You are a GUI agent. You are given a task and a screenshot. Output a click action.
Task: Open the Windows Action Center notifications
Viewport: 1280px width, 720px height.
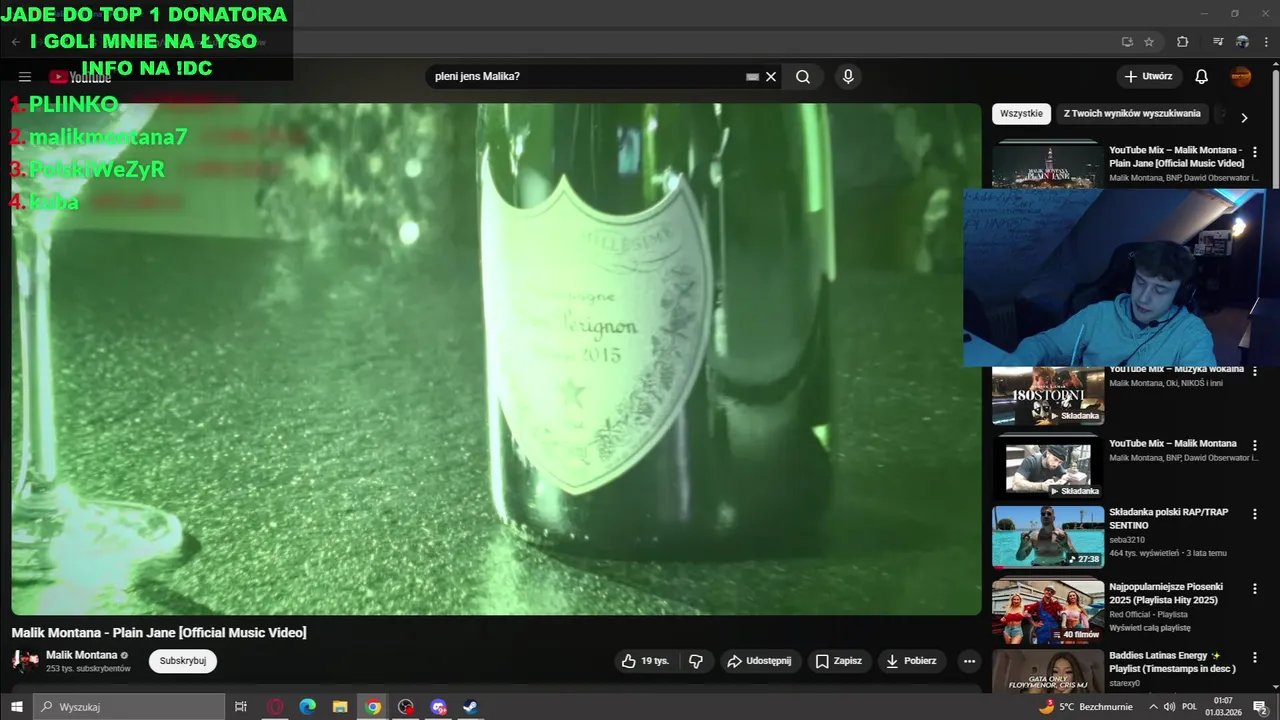click(1260, 707)
